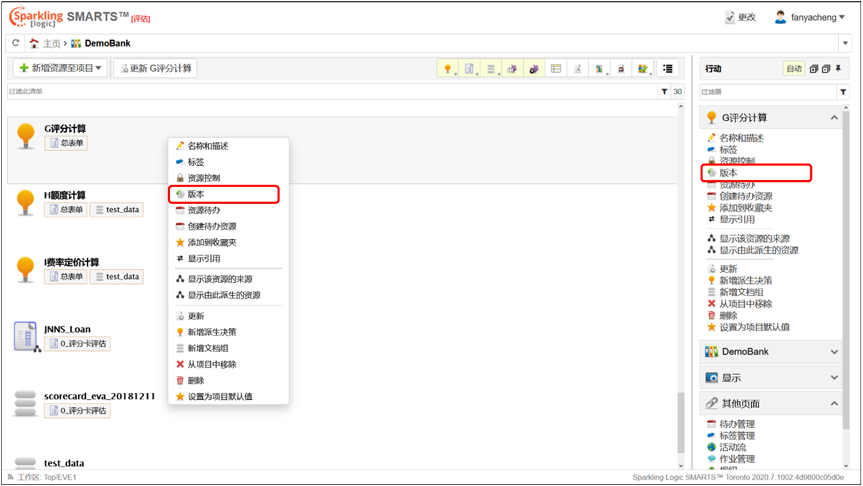Choose 新增派生决策 from the context menu
Screen dimensions: 863x486
tap(212, 332)
